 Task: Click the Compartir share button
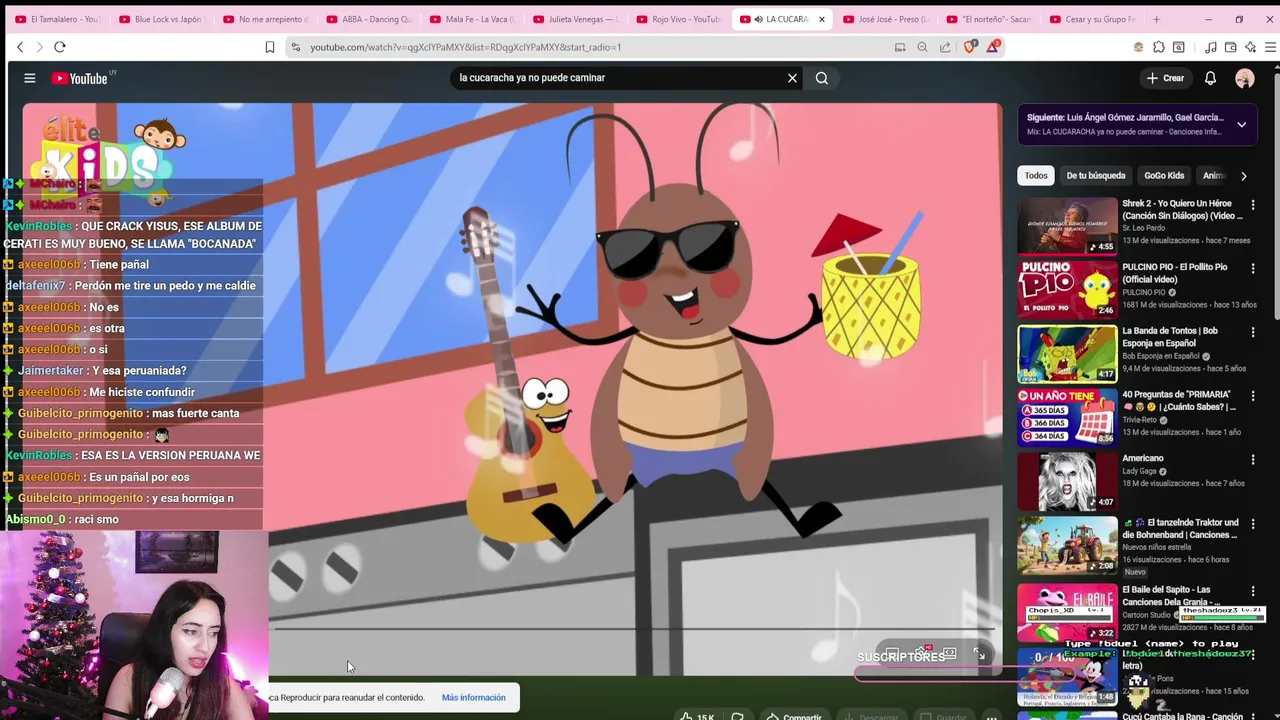(x=794, y=716)
